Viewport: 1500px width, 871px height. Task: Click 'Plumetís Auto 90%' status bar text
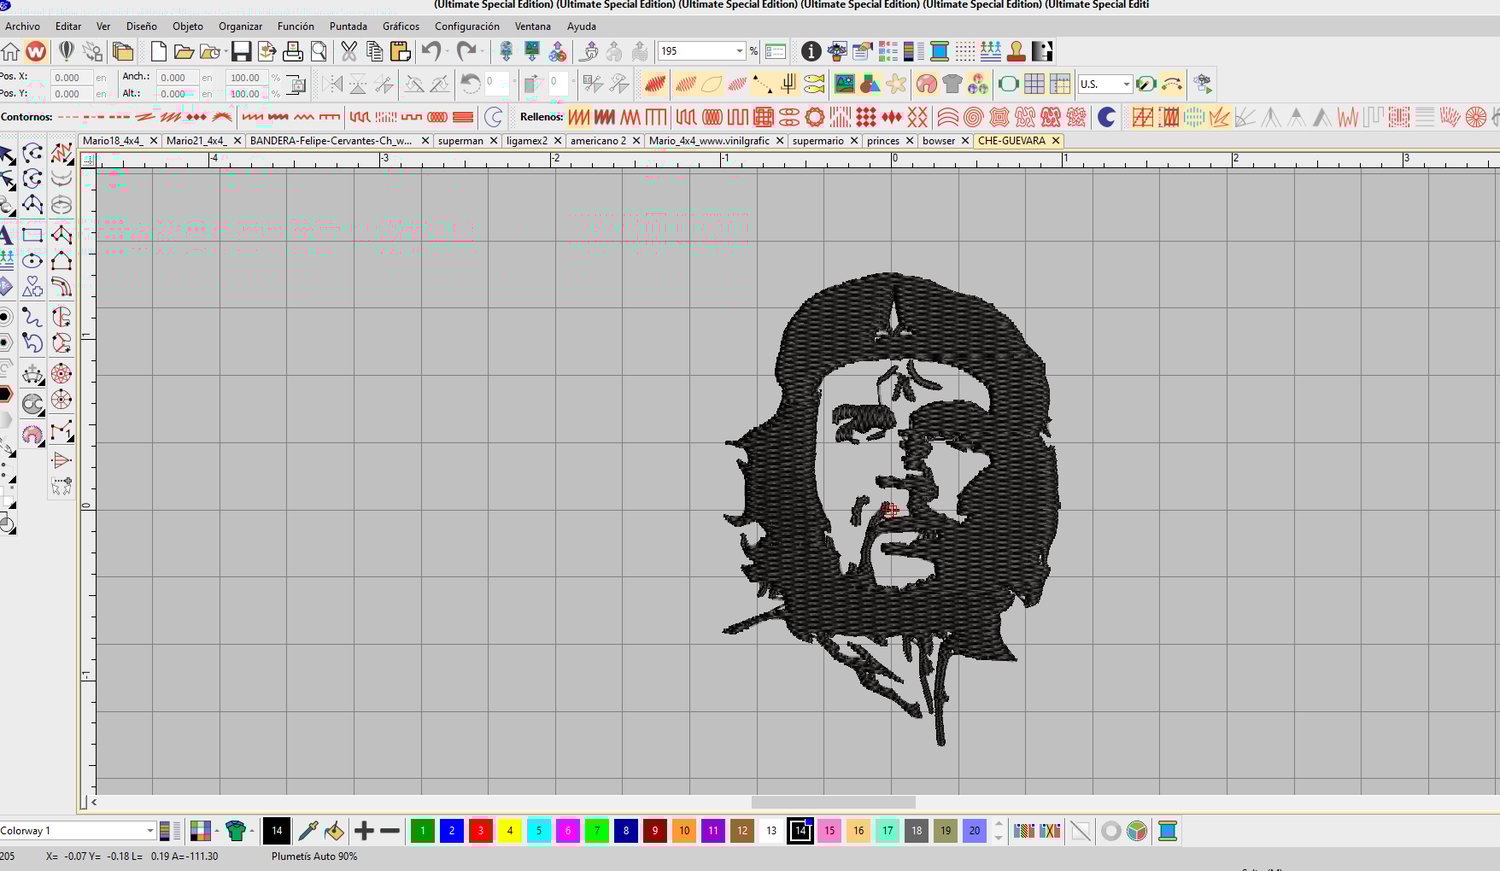[314, 856]
